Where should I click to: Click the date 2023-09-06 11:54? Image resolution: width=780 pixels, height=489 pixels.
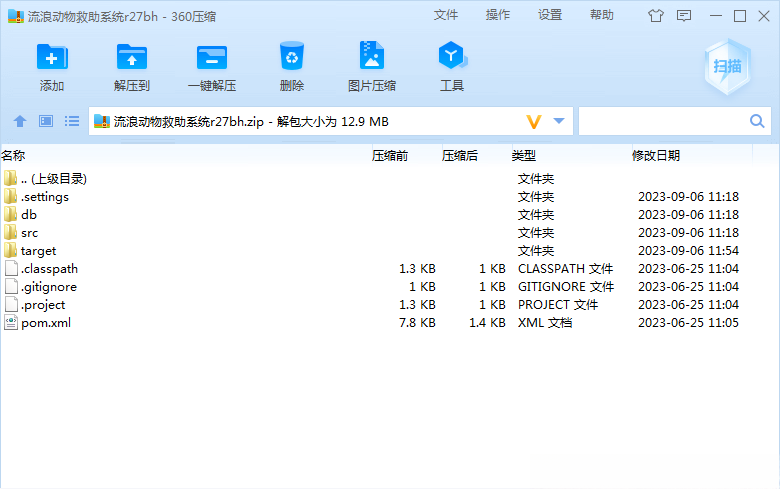tap(688, 250)
